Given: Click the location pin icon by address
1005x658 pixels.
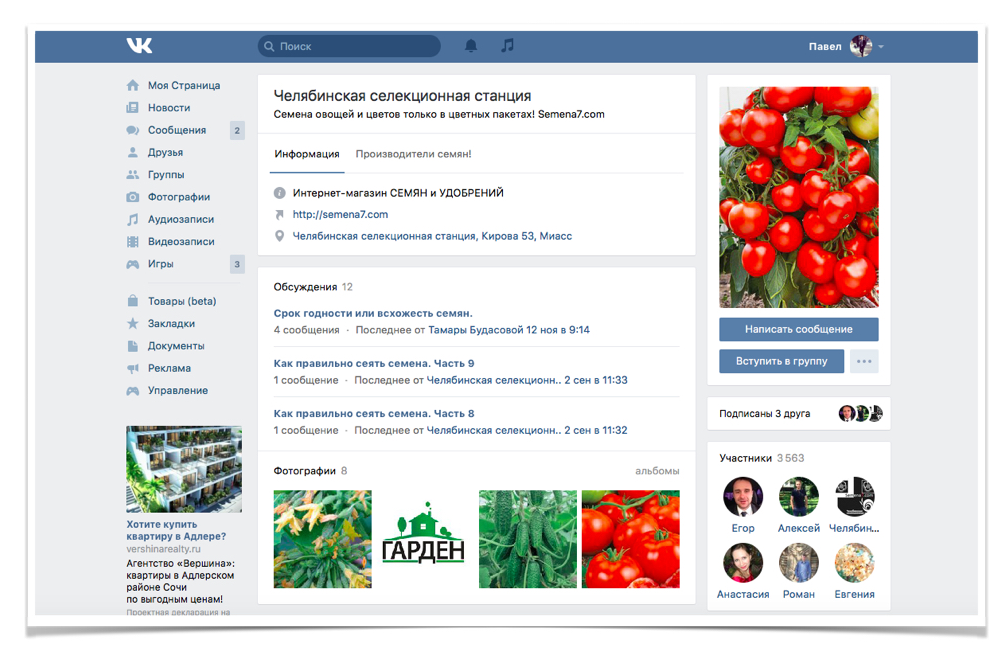Looking at the screenshot, I should pyautogui.click(x=279, y=236).
